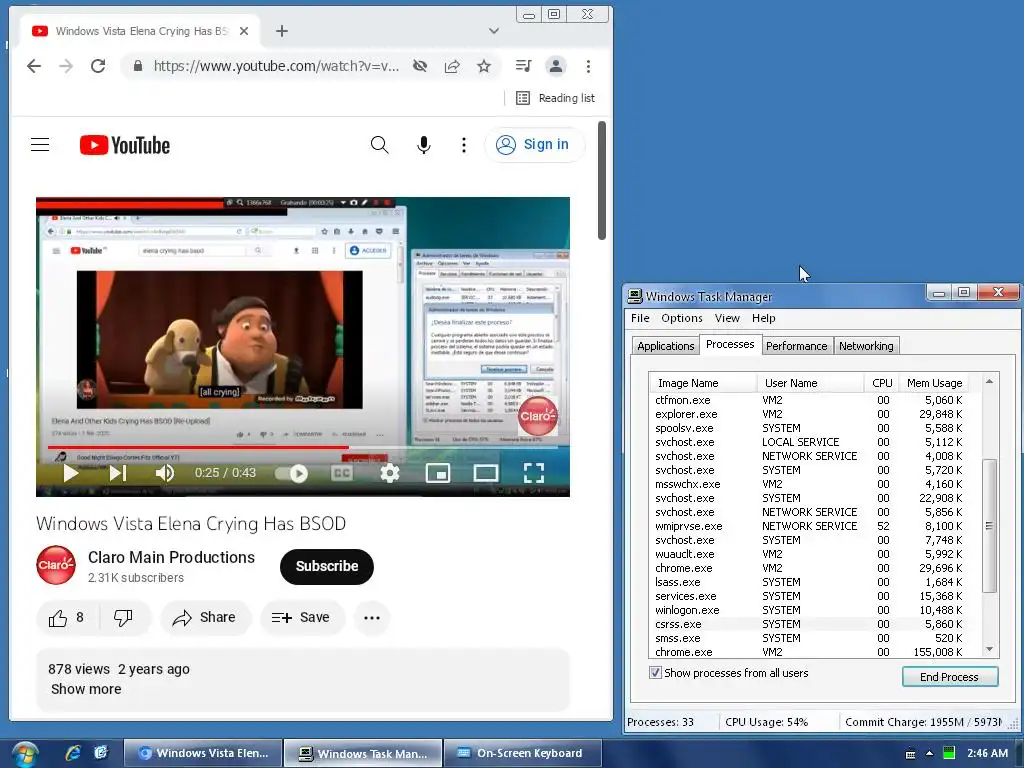Screen dimensions: 1024x768
Task: Search with voice microphone icon
Action: click(424, 144)
